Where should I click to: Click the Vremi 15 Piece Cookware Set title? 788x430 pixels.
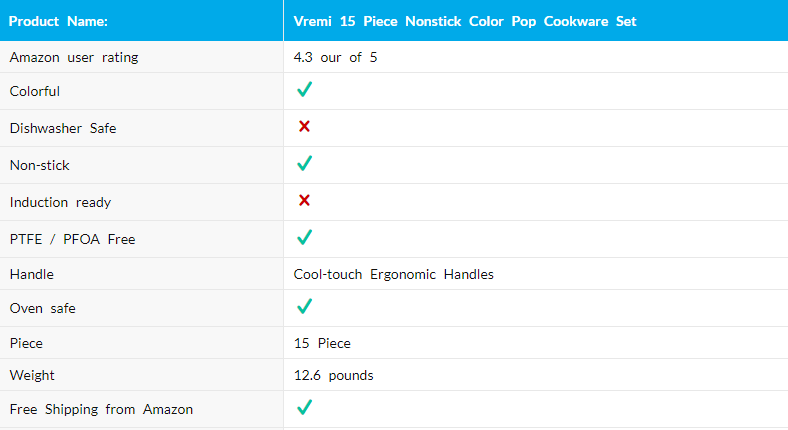(x=465, y=21)
